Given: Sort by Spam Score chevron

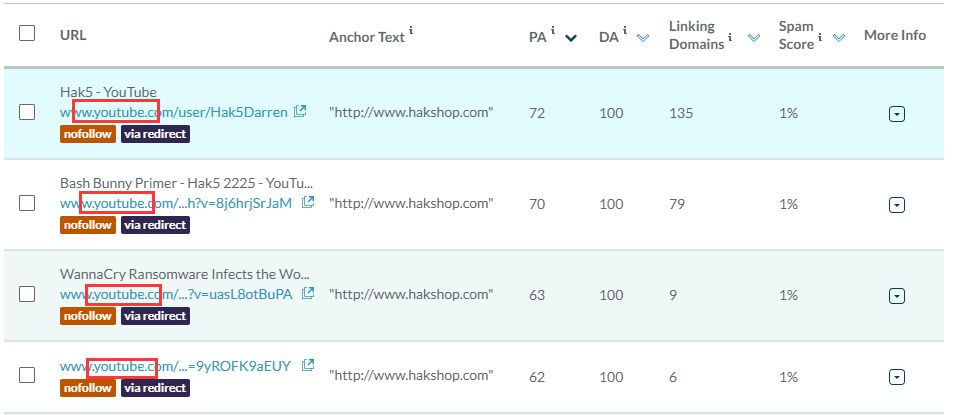Looking at the screenshot, I should click(x=839, y=38).
